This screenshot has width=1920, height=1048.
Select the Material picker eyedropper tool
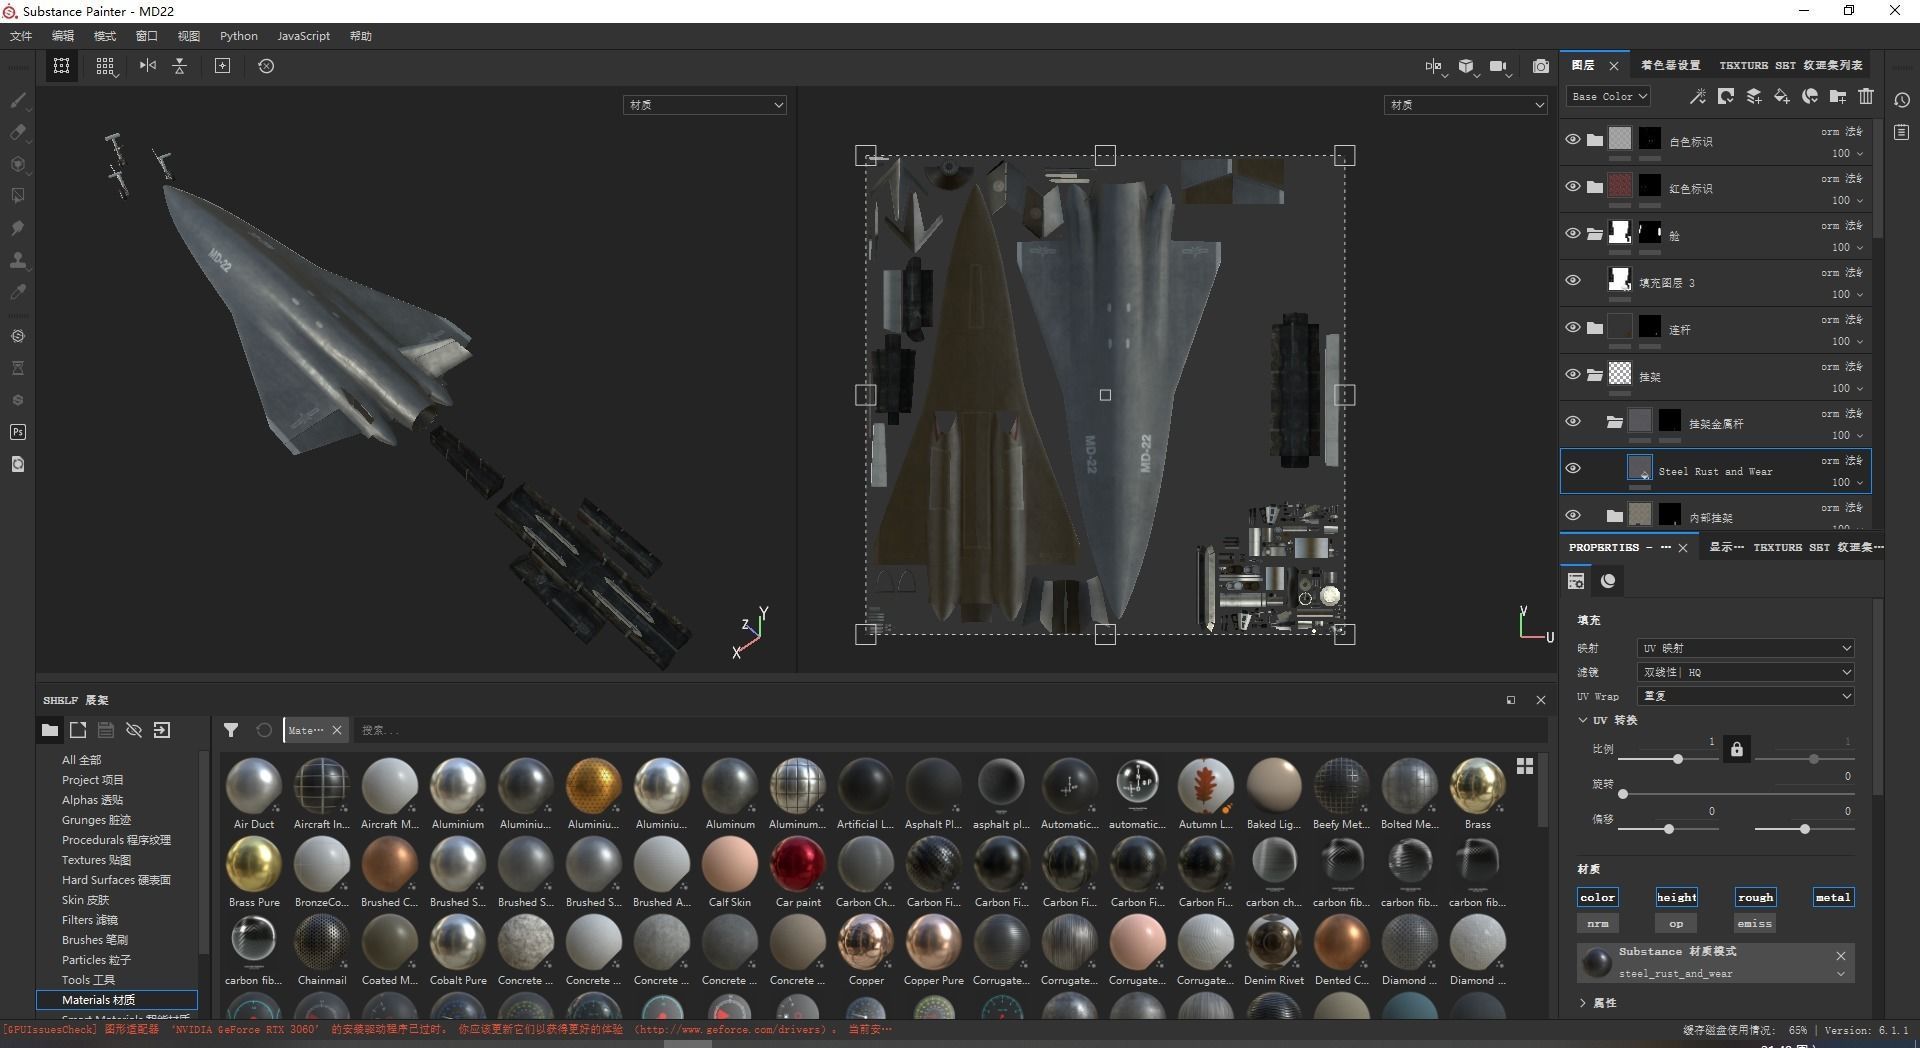click(18, 292)
